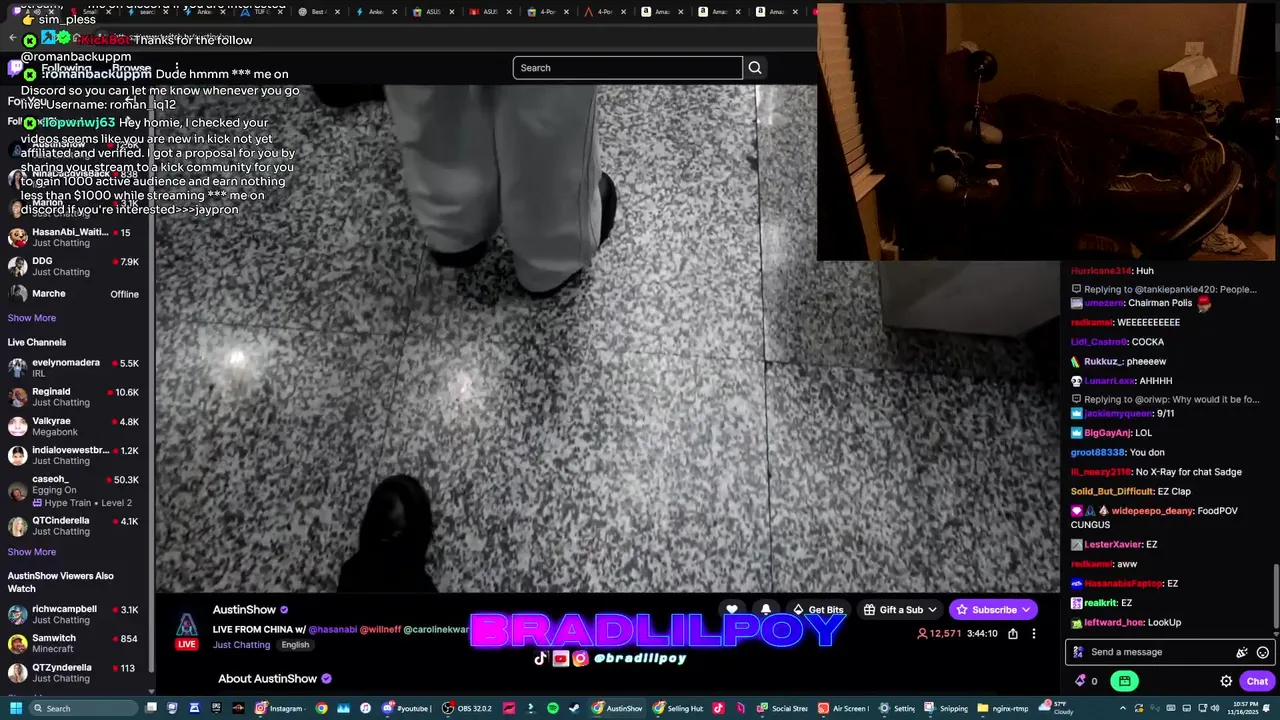Click the share stream icon
Image resolution: width=1280 pixels, height=720 pixels.
pyautogui.click(x=1013, y=634)
